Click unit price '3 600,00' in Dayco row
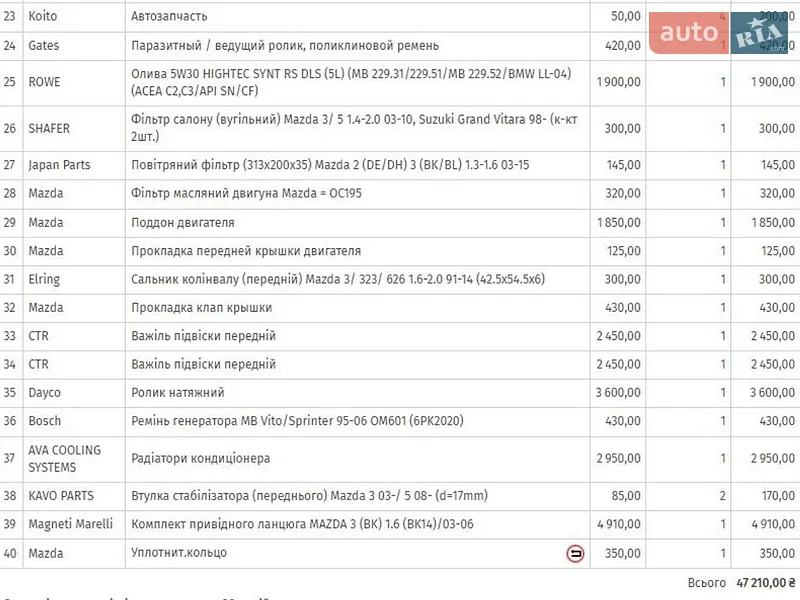 point(618,392)
